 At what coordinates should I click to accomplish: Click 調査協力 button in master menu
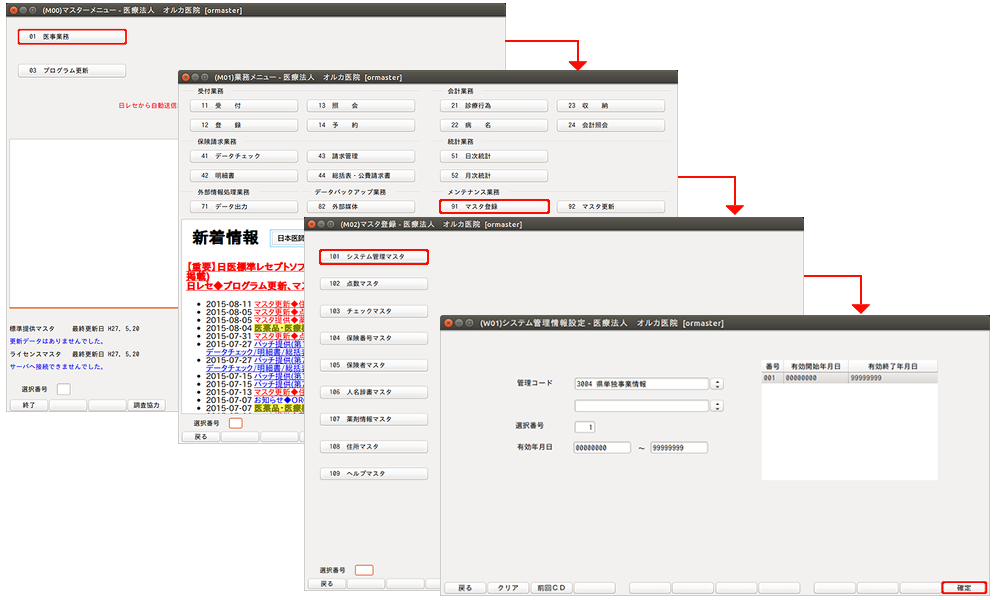click(146, 406)
